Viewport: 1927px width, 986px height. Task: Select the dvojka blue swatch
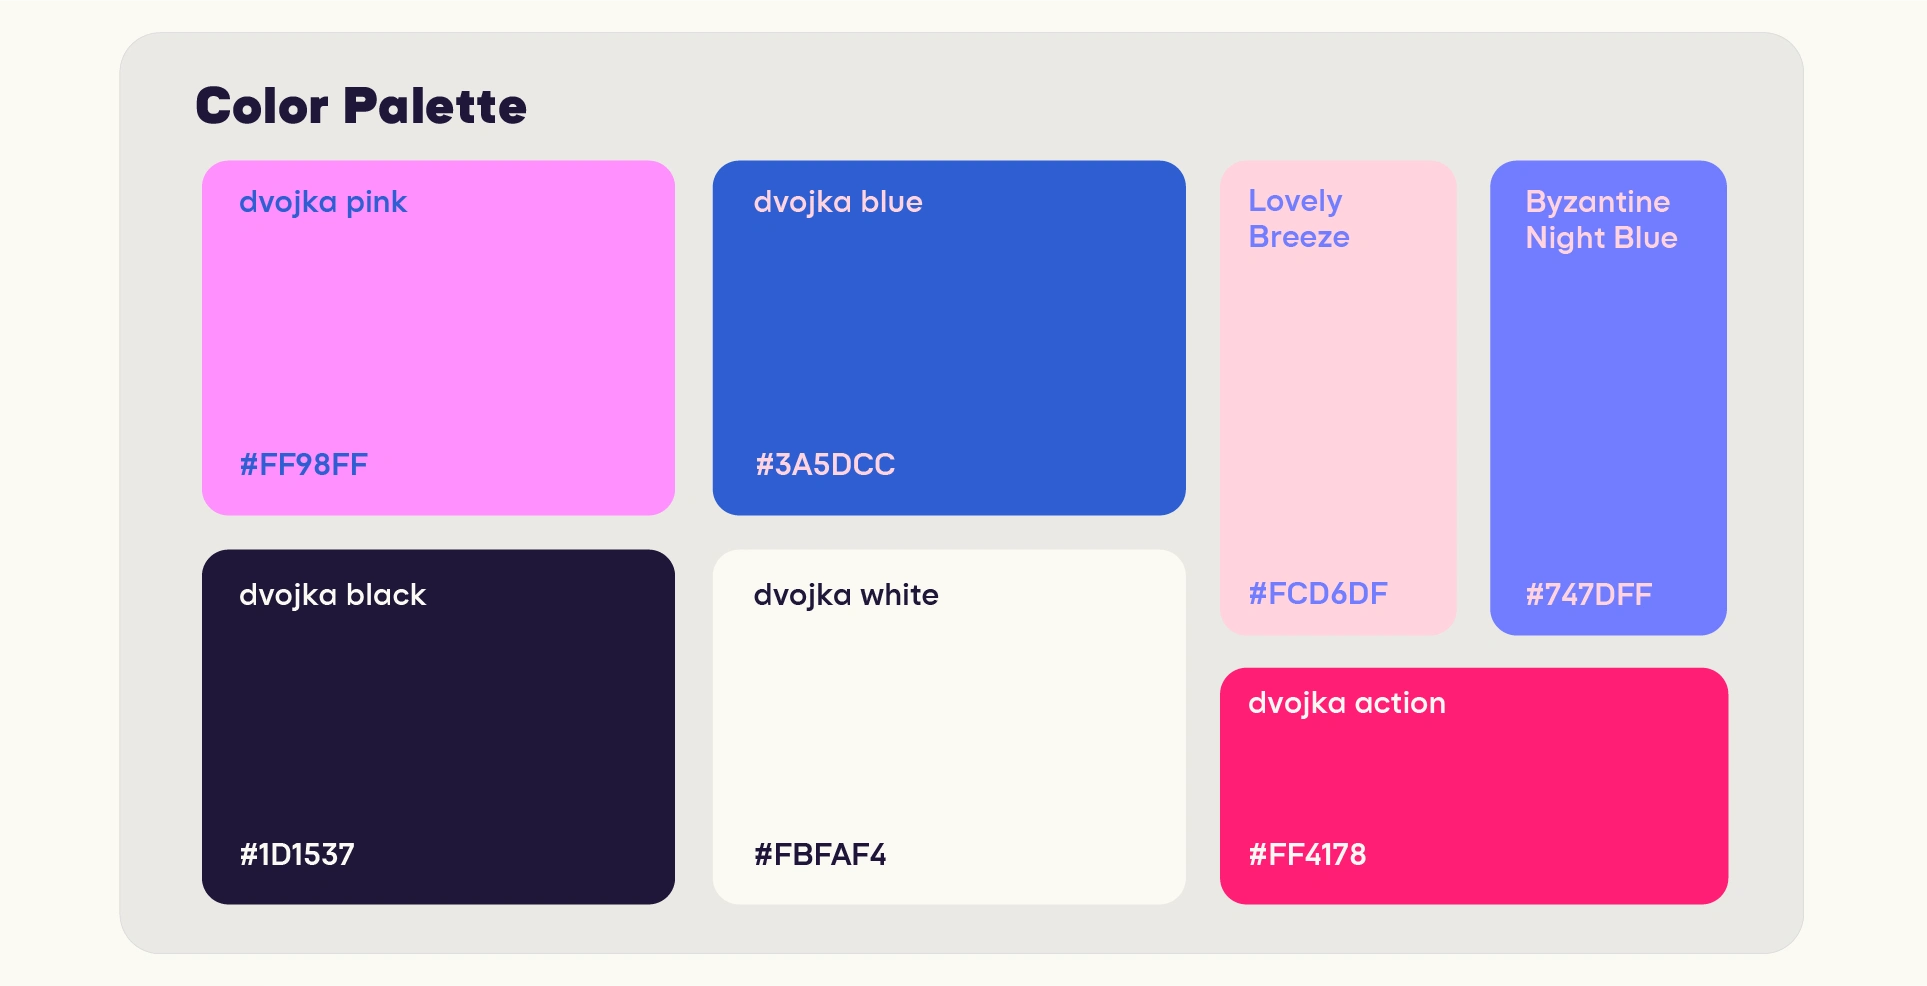(949, 338)
